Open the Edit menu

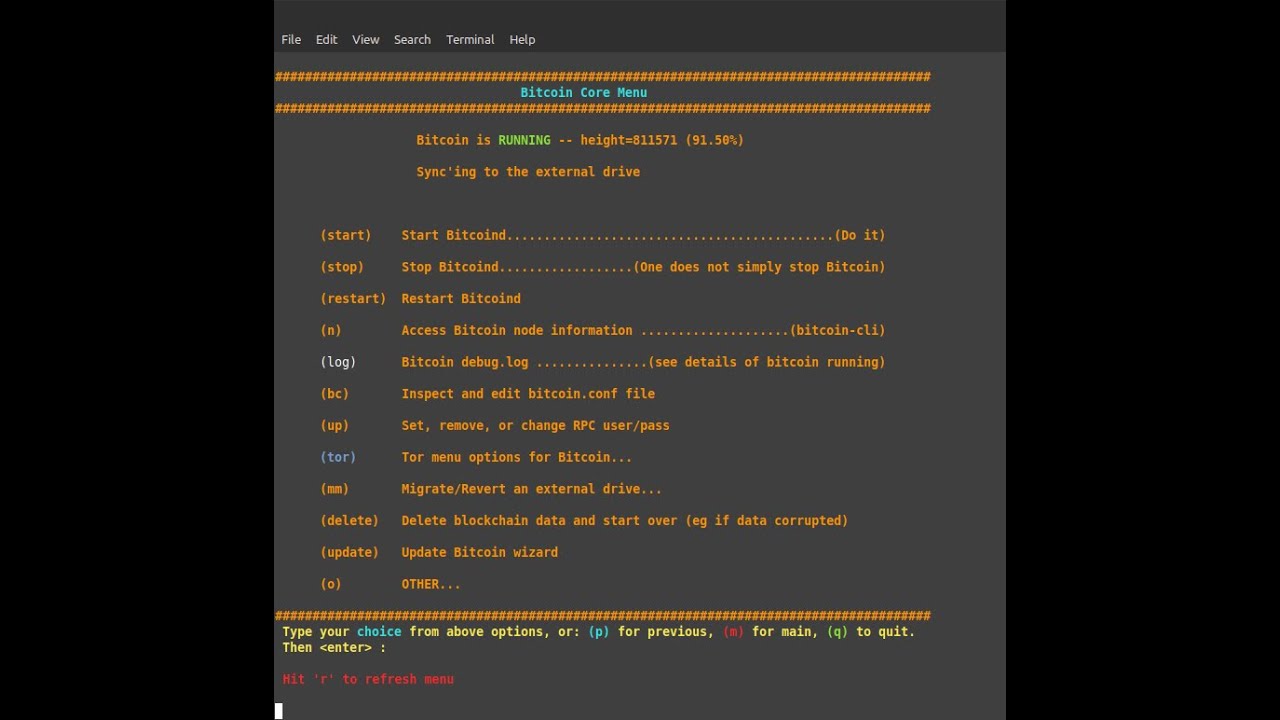pyautogui.click(x=326, y=40)
